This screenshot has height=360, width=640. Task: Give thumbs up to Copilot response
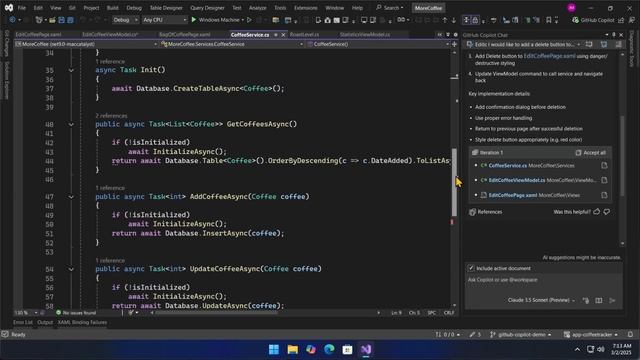(597, 212)
